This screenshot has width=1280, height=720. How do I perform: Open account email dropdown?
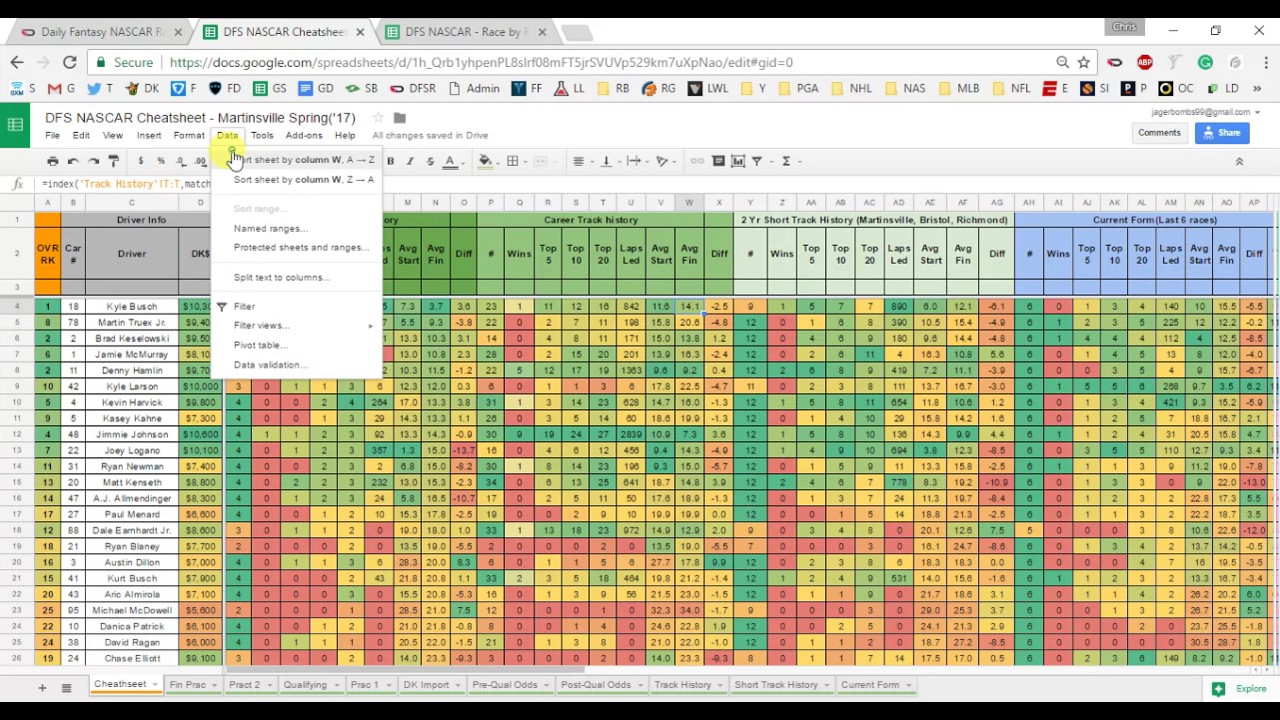point(1205,112)
